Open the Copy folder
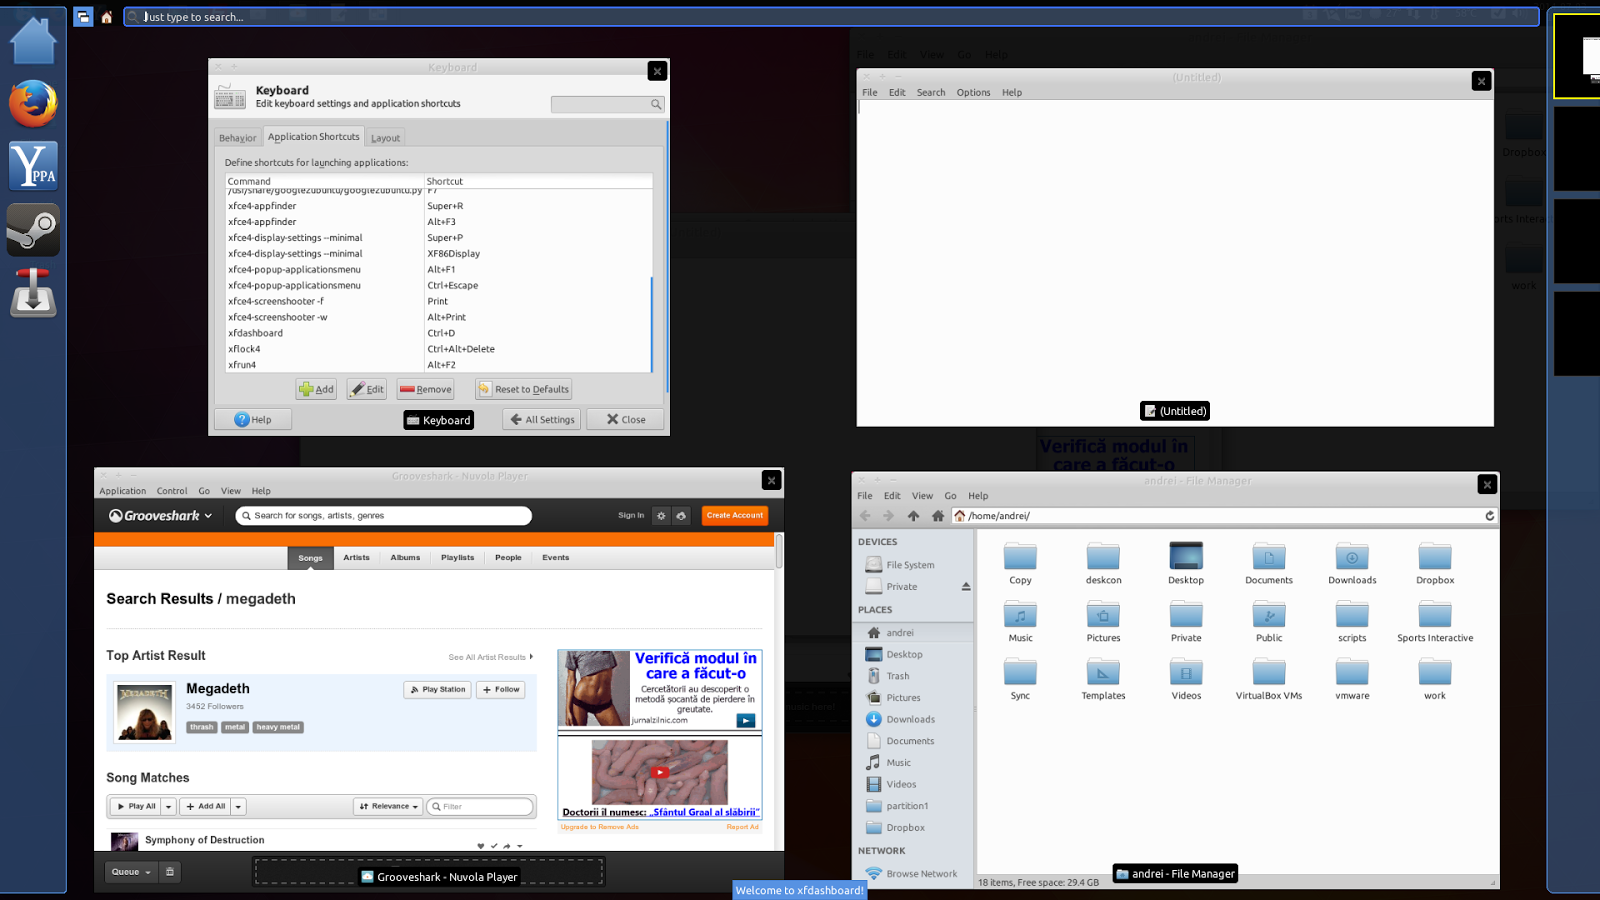This screenshot has width=1600, height=900. coord(1020,564)
